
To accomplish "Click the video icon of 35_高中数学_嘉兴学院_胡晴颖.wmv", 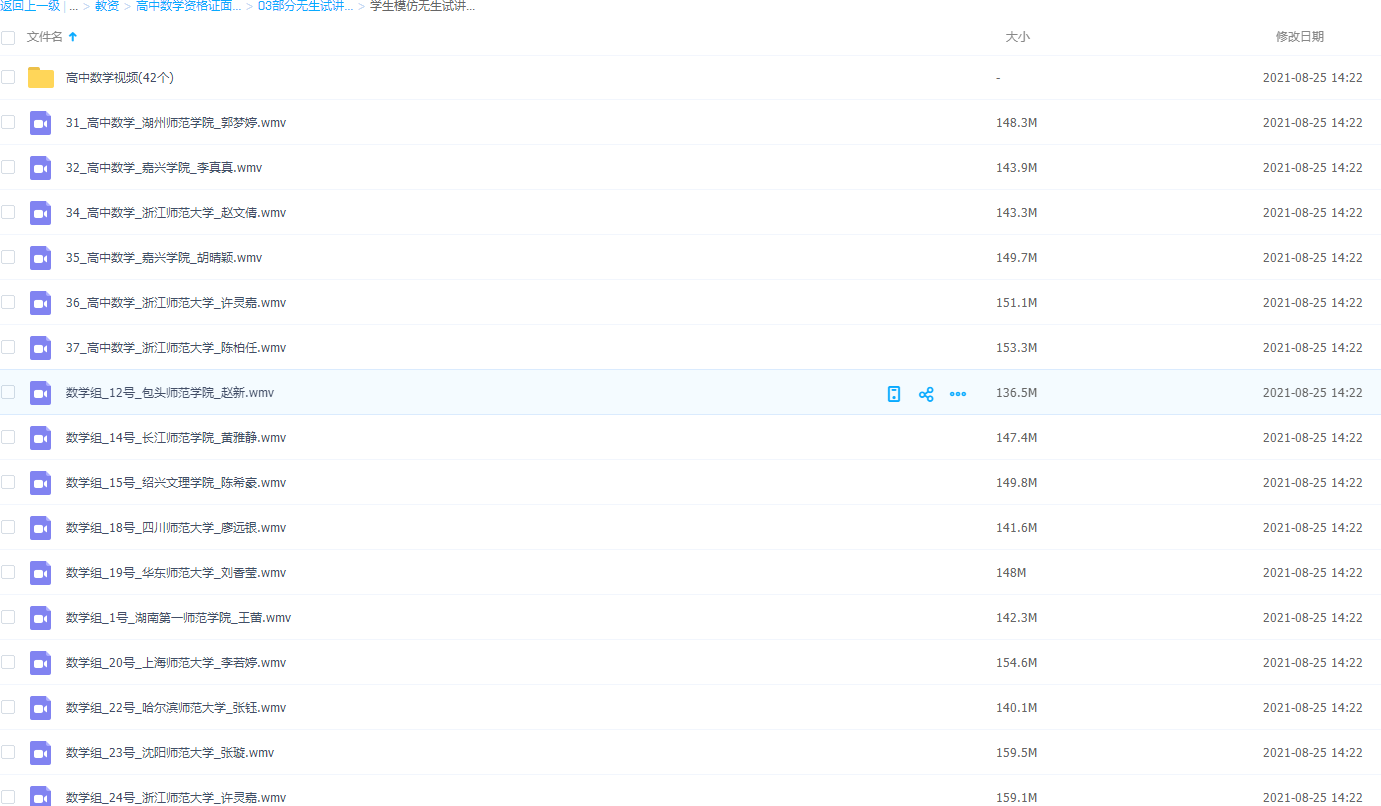I will [40, 258].
